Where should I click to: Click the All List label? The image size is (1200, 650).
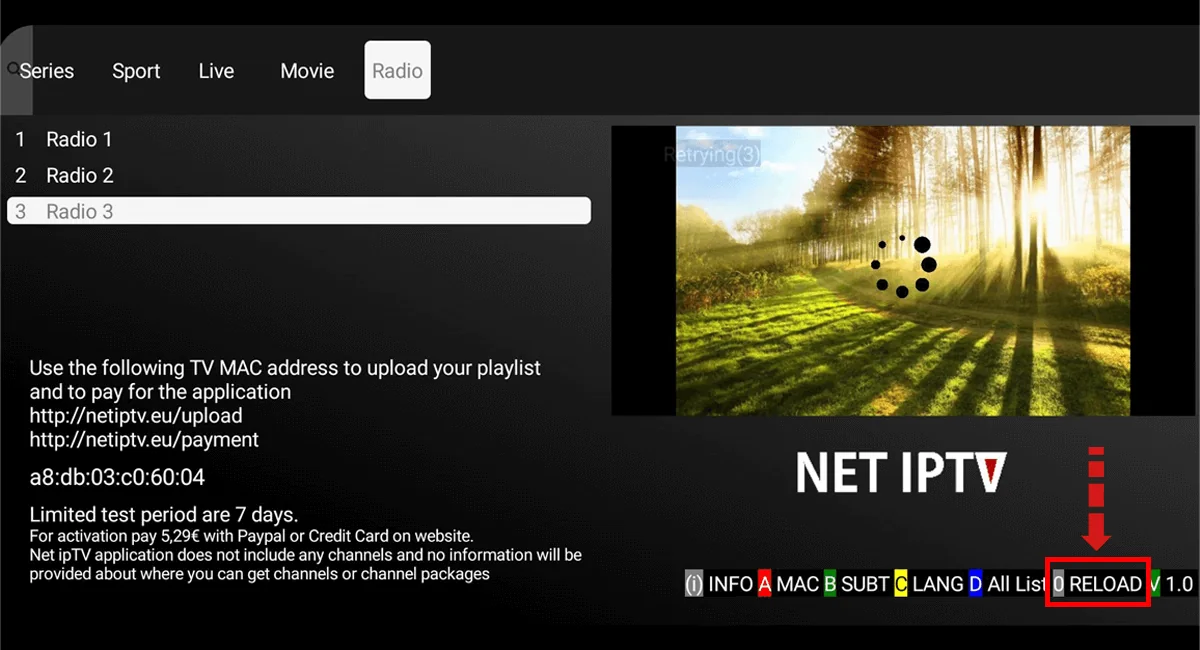(1017, 584)
